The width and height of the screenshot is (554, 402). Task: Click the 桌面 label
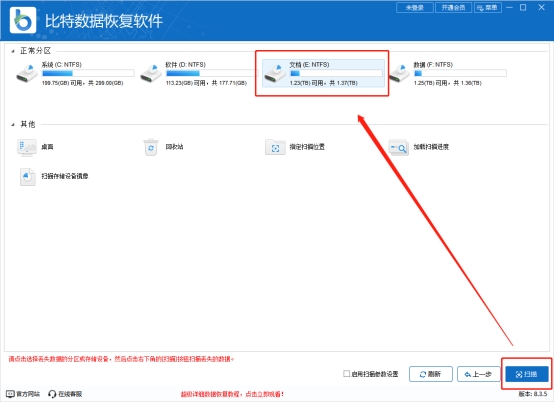coord(47,147)
